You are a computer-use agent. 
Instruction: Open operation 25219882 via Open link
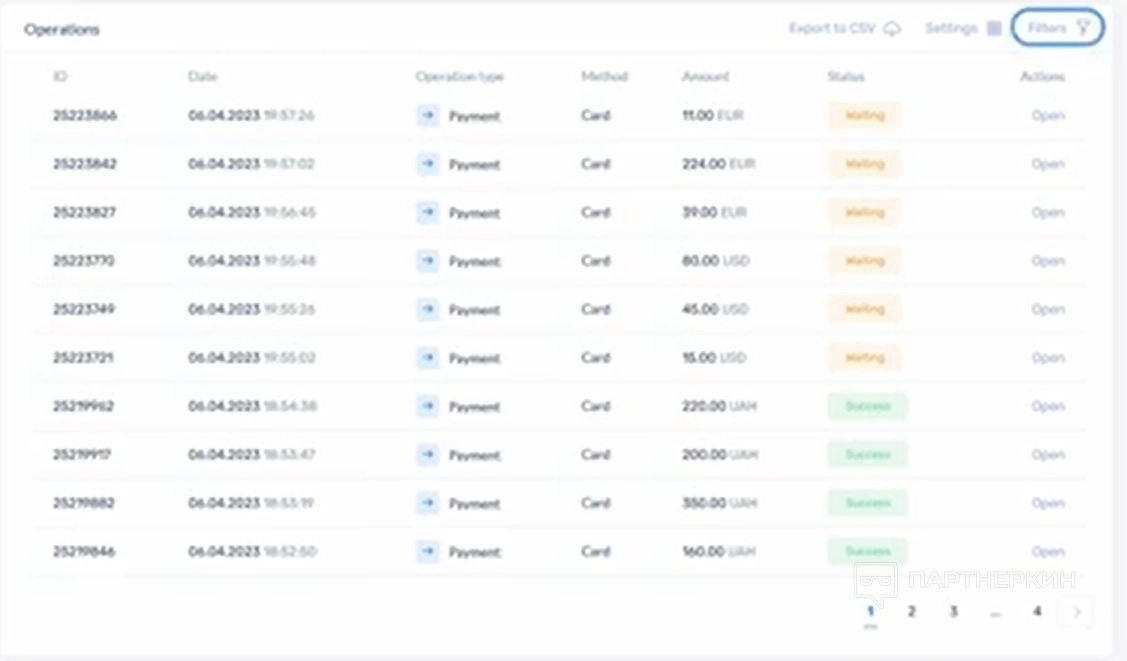[x=1048, y=504]
